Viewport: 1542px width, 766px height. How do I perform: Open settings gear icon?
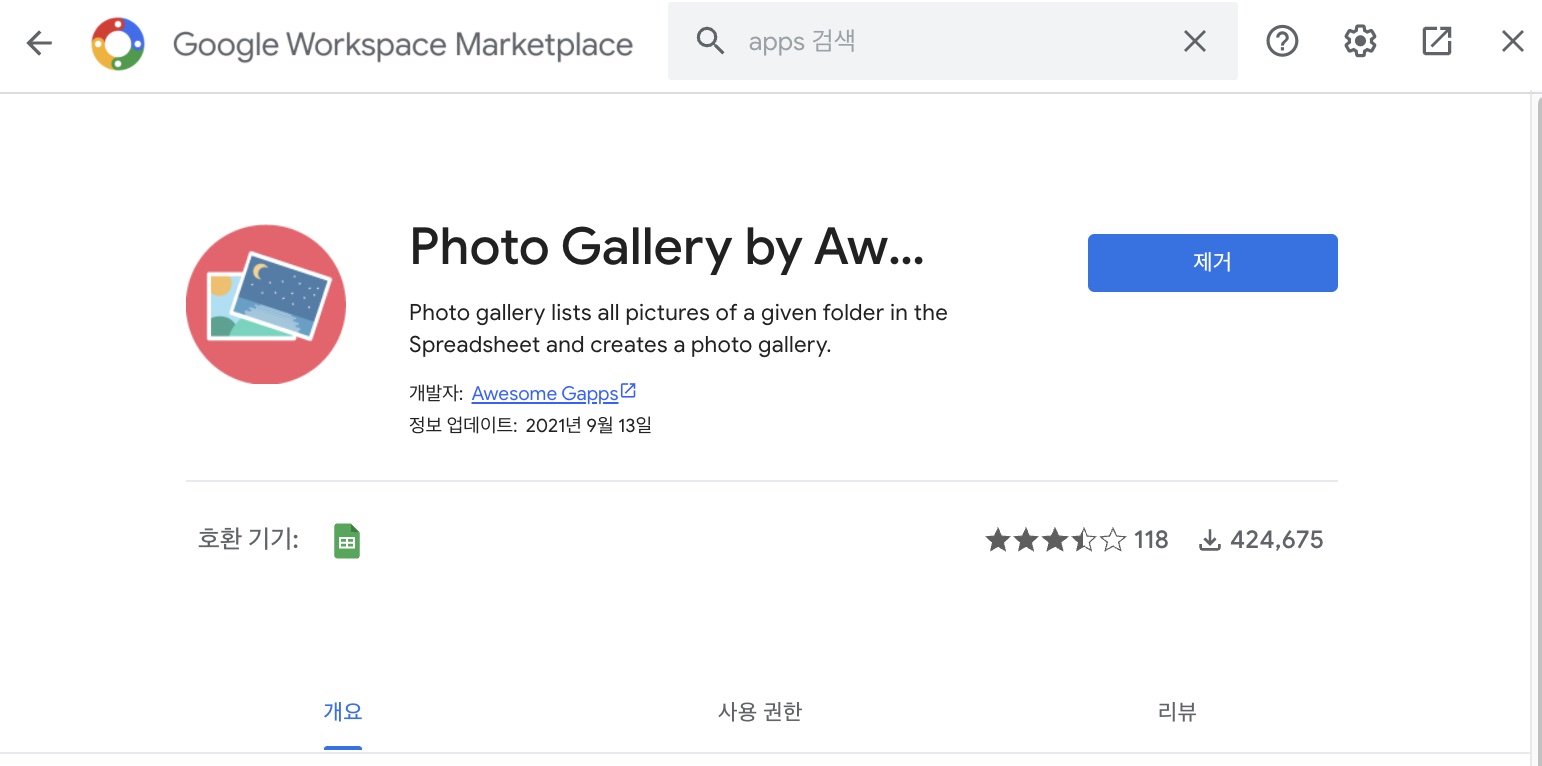1360,41
